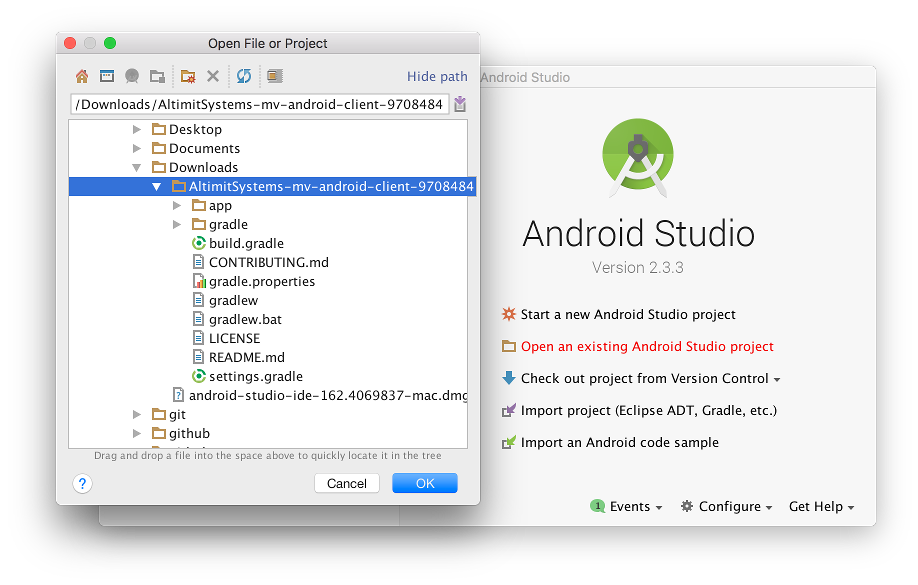The image size is (918, 585).
Task: Jump to Desktop directory toolbar icon
Action: 107,76
